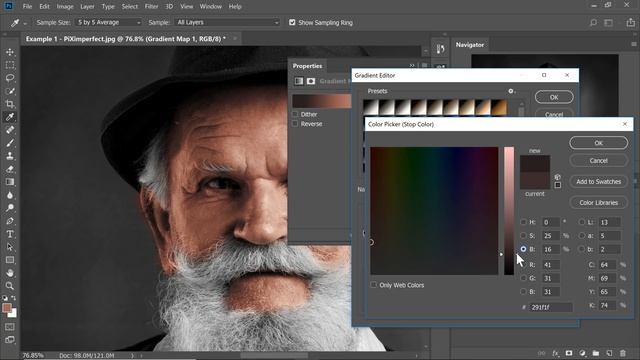Select the Blur tool
This screenshot has width=640, height=360.
[10, 195]
